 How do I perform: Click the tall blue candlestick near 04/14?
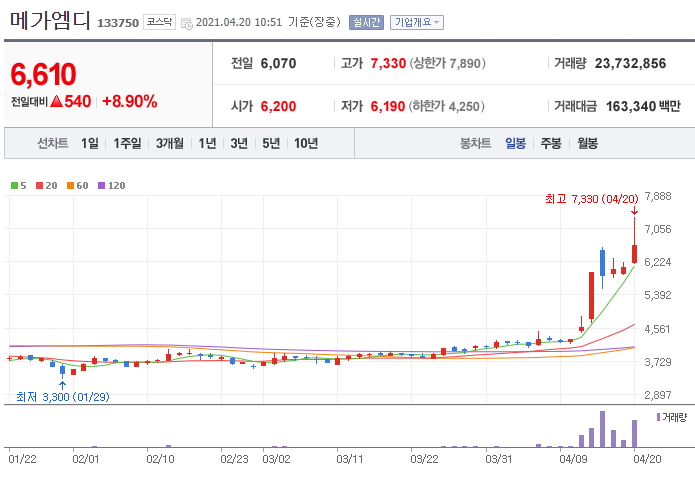pyautogui.click(x=602, y=264)
